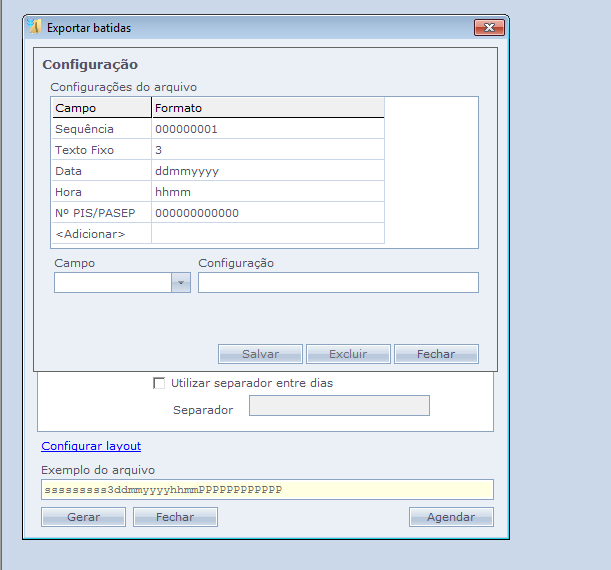This screenshot has height=570, width=611.
Task: Click the Exportar batidas title bar icon
Action: (x=34, y=27)
